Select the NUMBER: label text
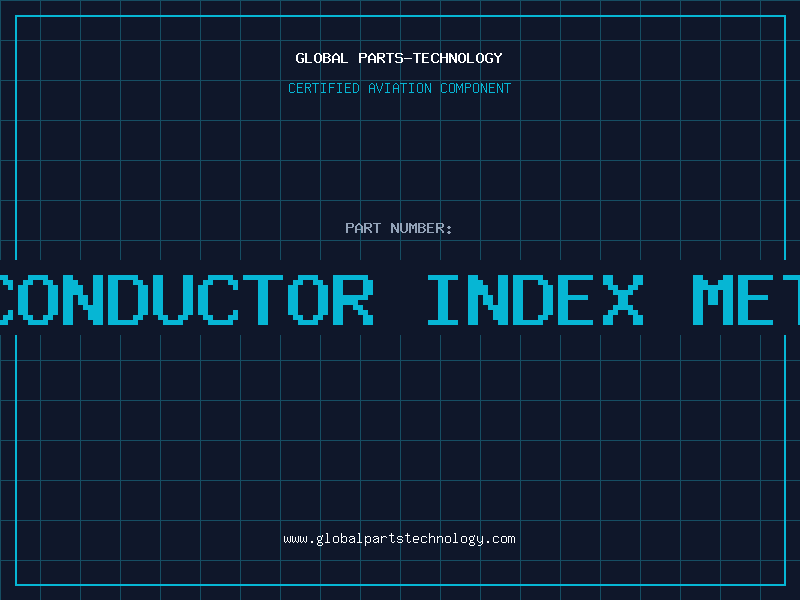The height and width of the screenshot is (600, 800). (421, 228)
